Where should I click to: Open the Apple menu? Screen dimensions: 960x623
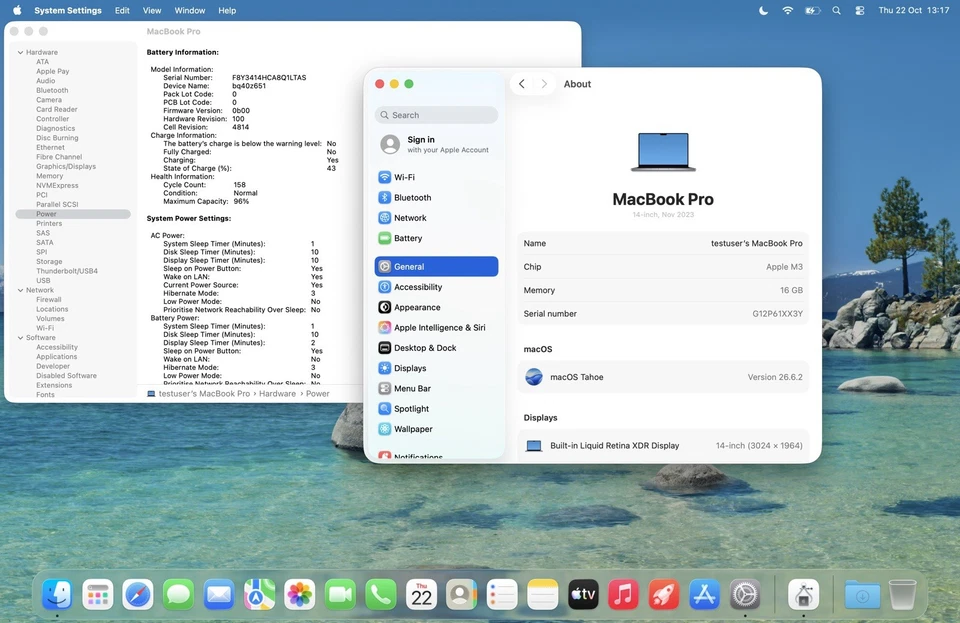coord(17,10)
